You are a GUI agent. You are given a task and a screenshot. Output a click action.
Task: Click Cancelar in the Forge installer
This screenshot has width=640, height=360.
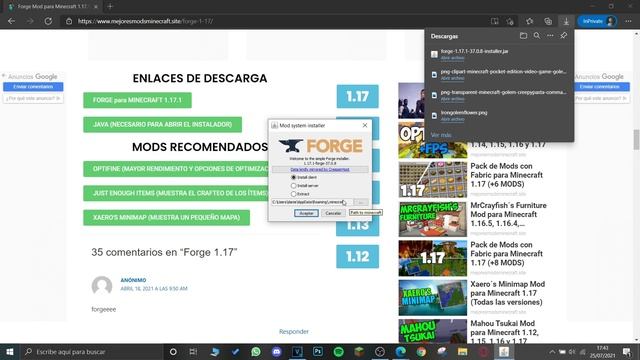[x=333, y=213]
